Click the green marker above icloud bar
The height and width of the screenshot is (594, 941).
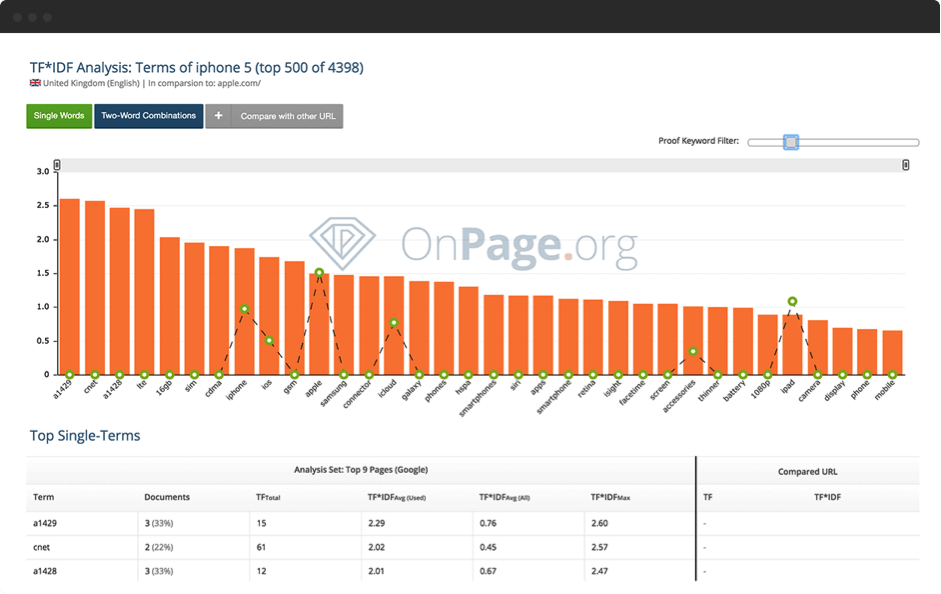pos(394,323)
